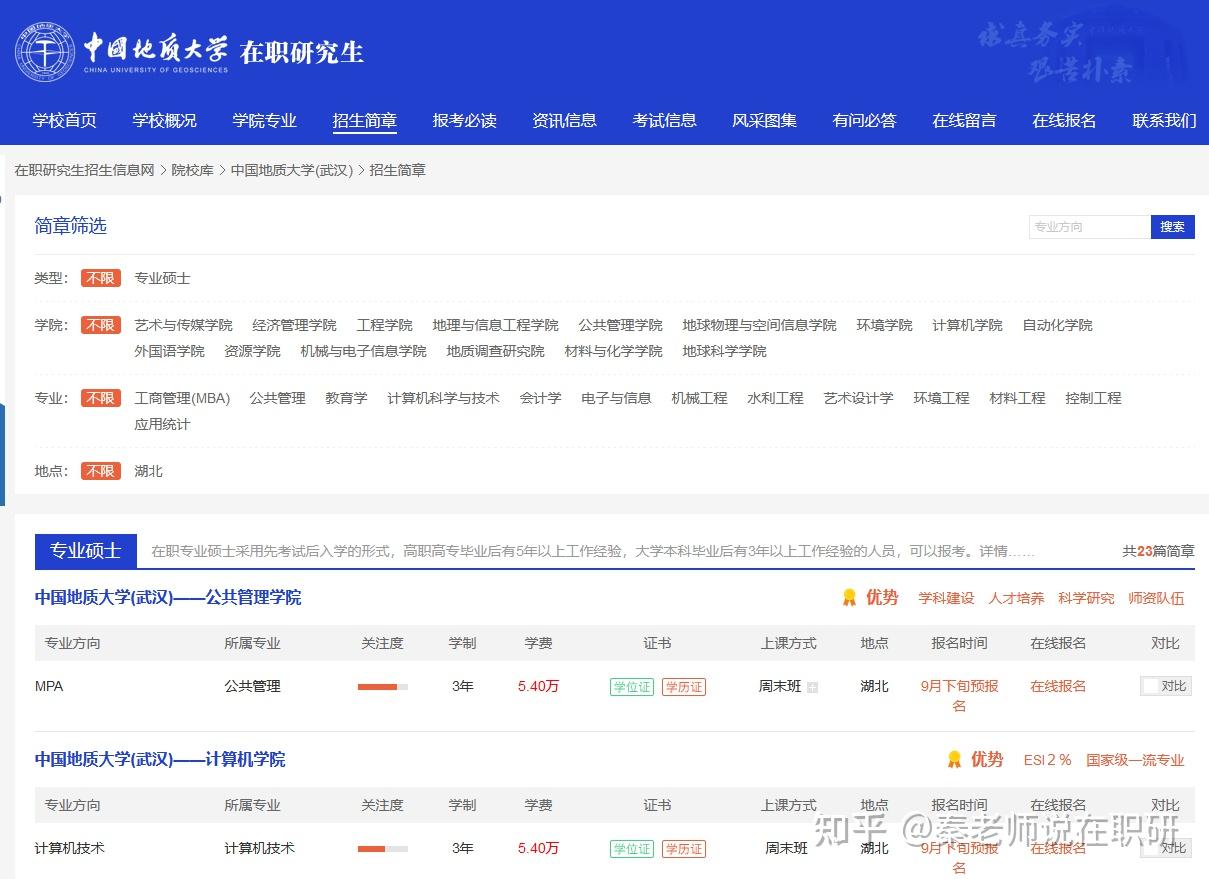1209x879 pixels.
Task: Click the 计算机技术 row attention level bar
Action: click(x=383, y=849)
